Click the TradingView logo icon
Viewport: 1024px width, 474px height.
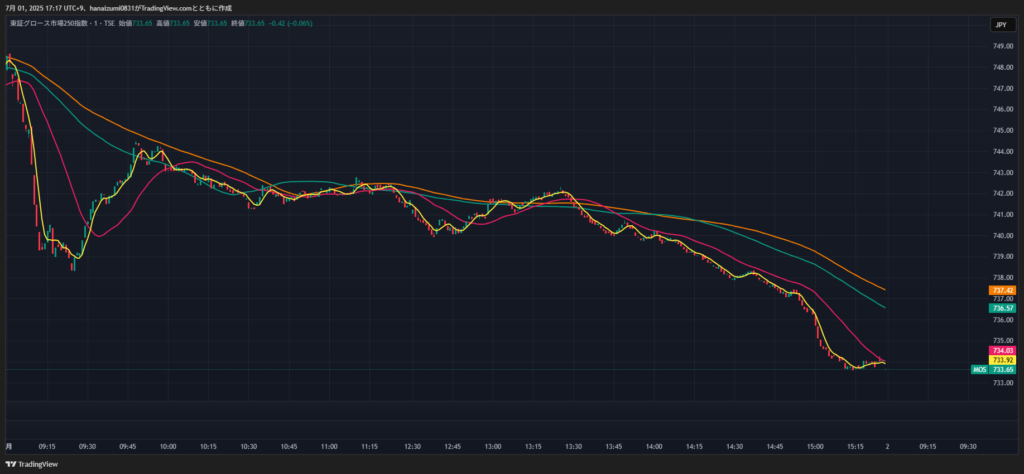pos(10,464)
